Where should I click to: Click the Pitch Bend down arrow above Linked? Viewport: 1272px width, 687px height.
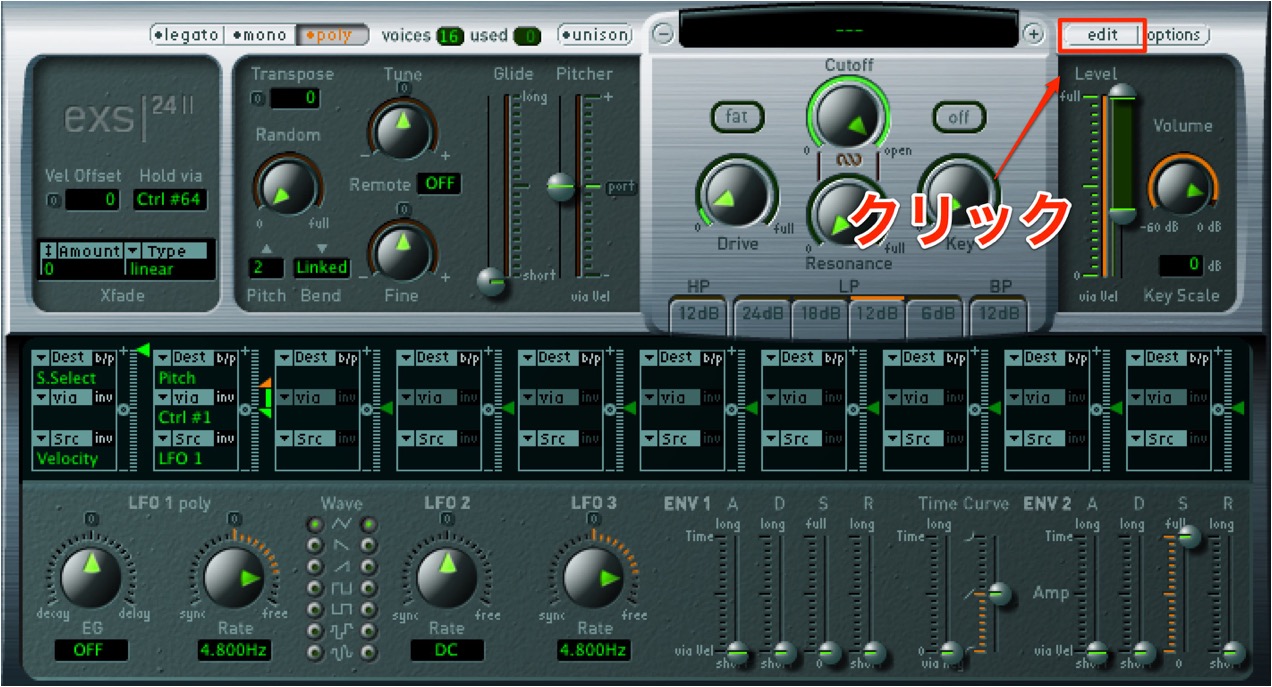pyautogui.click(x=322, y=248)
